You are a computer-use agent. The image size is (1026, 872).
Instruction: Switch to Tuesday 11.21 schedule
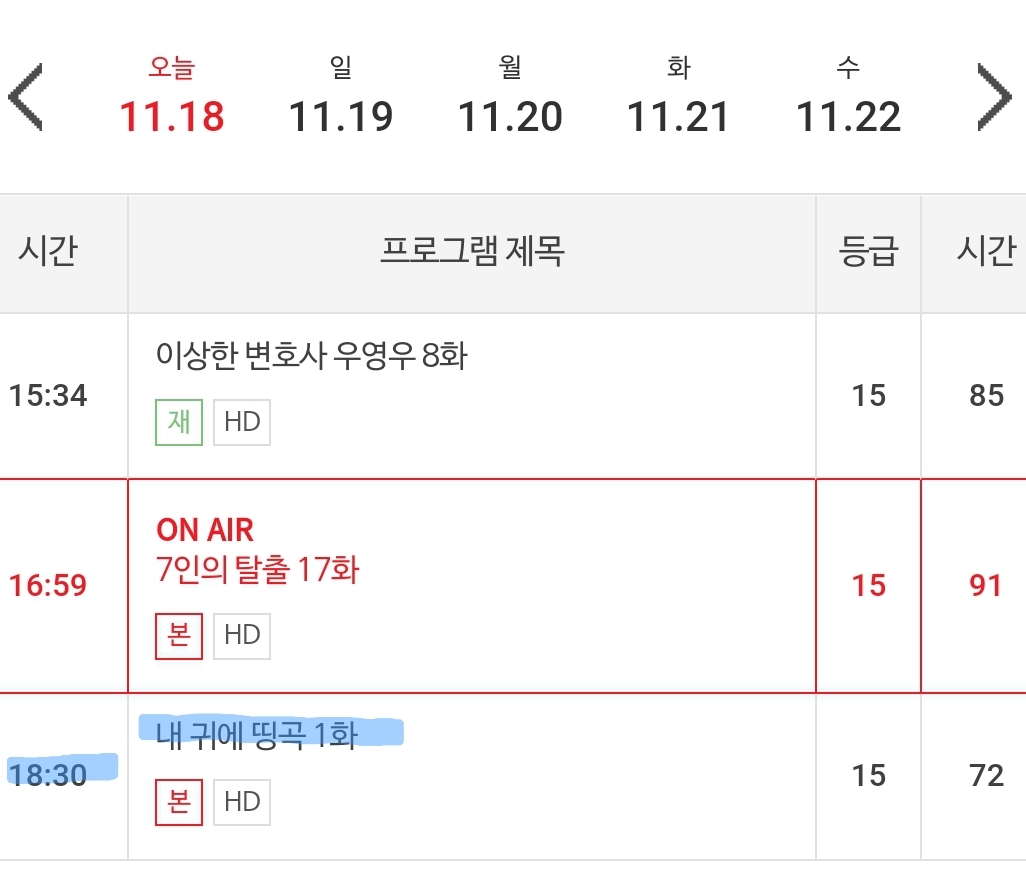point(679,96)
